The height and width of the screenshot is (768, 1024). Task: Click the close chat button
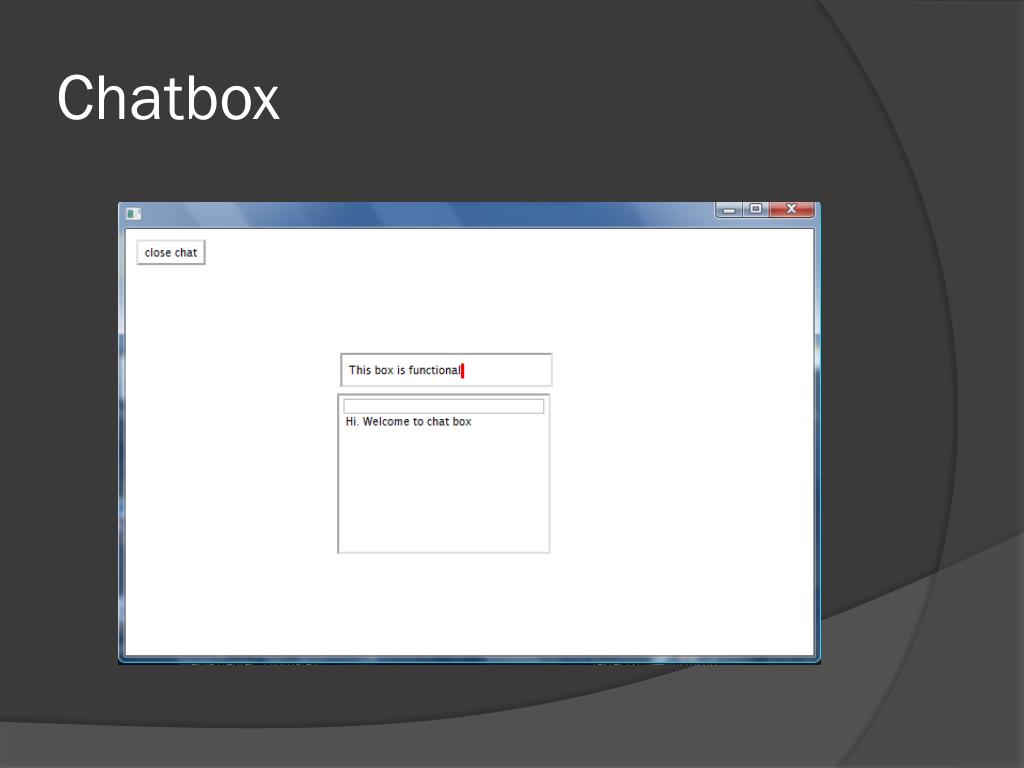[170, 253]
